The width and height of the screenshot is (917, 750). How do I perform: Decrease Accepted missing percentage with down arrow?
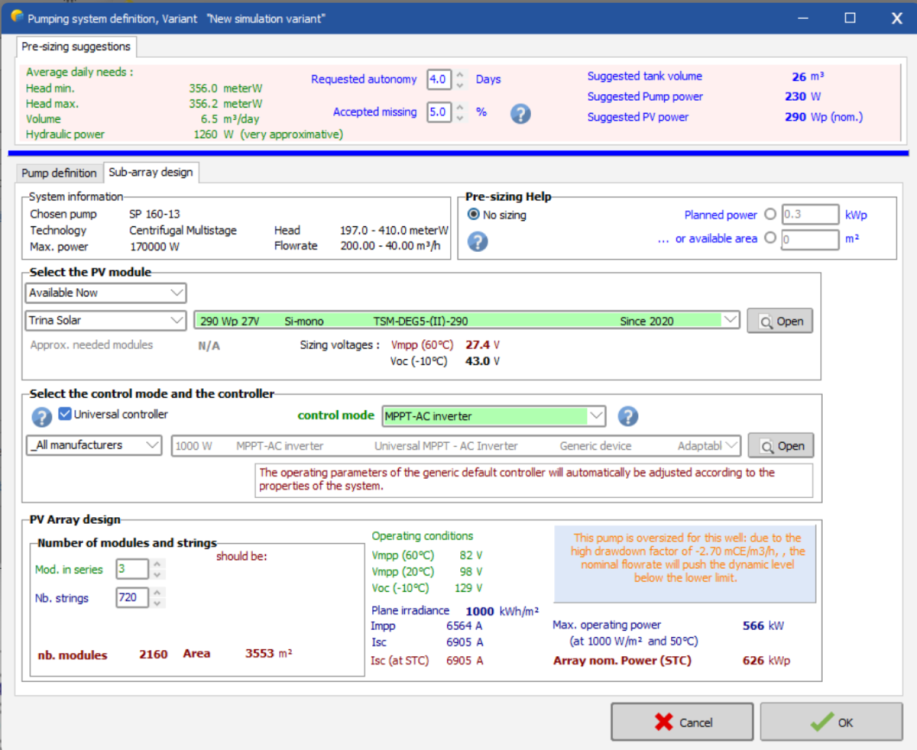(x=460, y=117)
